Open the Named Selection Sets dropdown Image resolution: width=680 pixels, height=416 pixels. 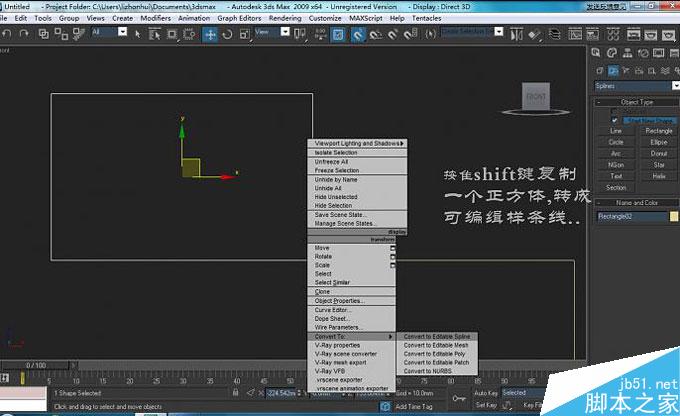tap(499, 32)
